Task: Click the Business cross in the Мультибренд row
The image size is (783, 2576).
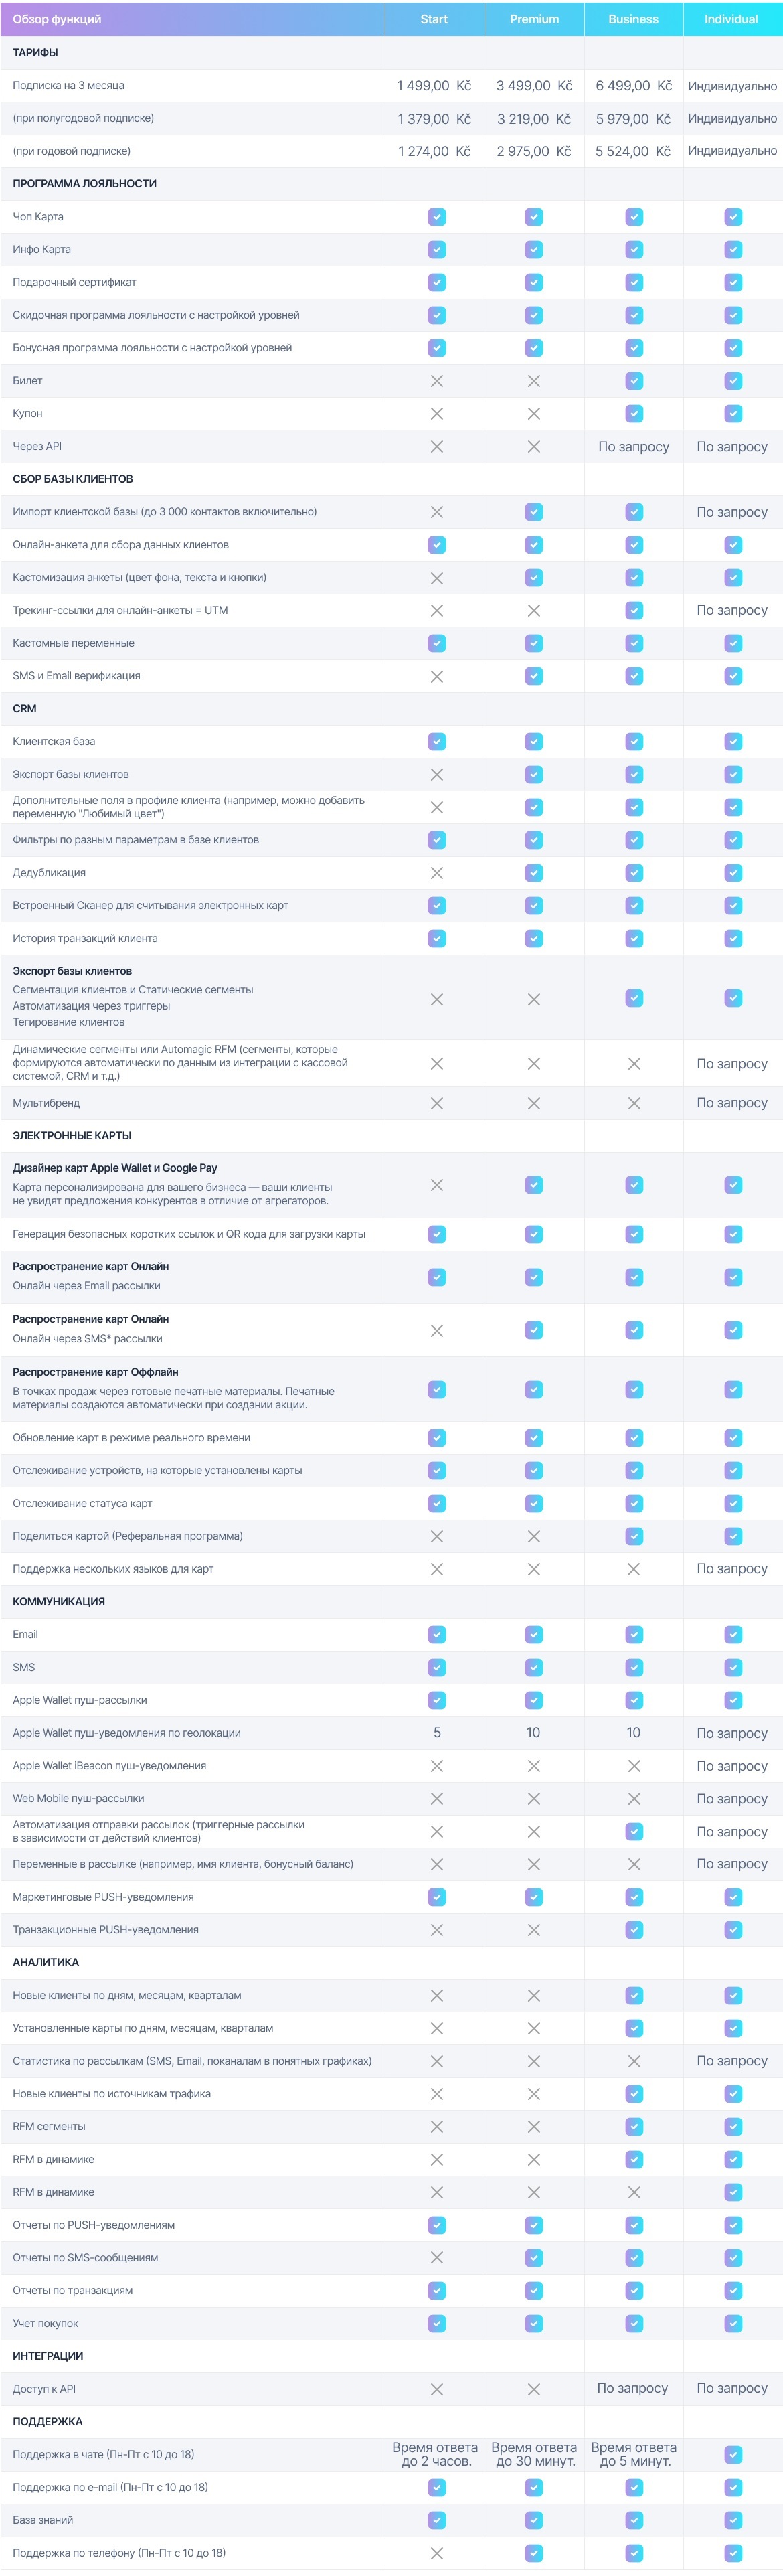Action: tap(634, 1103)
